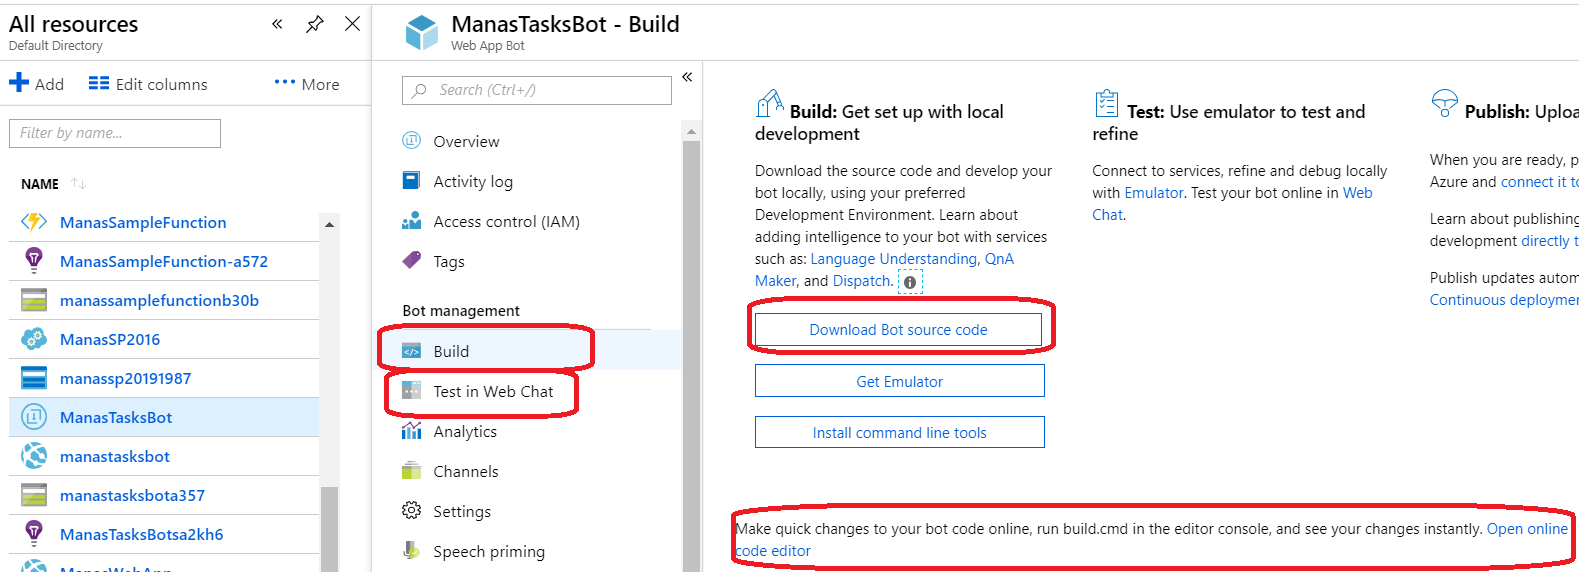Select Build under Bot management
Screen dimensions: 1579x572
[x=451, y=351]
